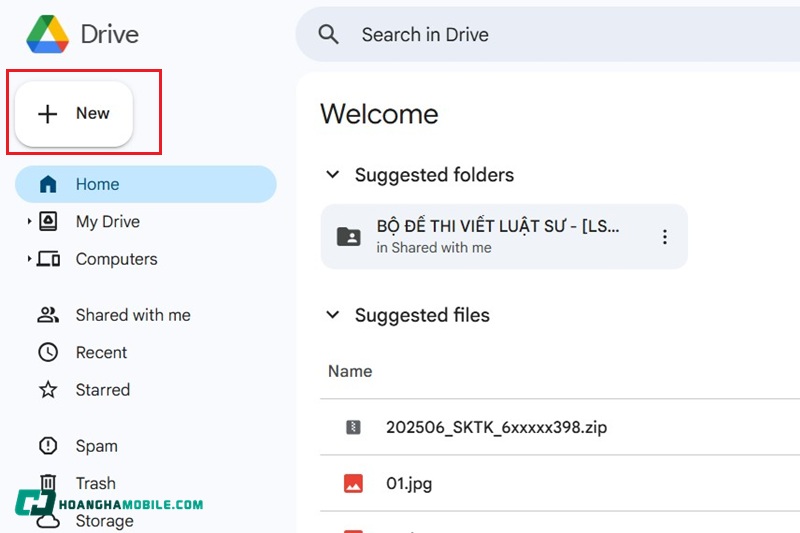
Task: Collapse the Suggested files section
Action: (x=332, y=315)
